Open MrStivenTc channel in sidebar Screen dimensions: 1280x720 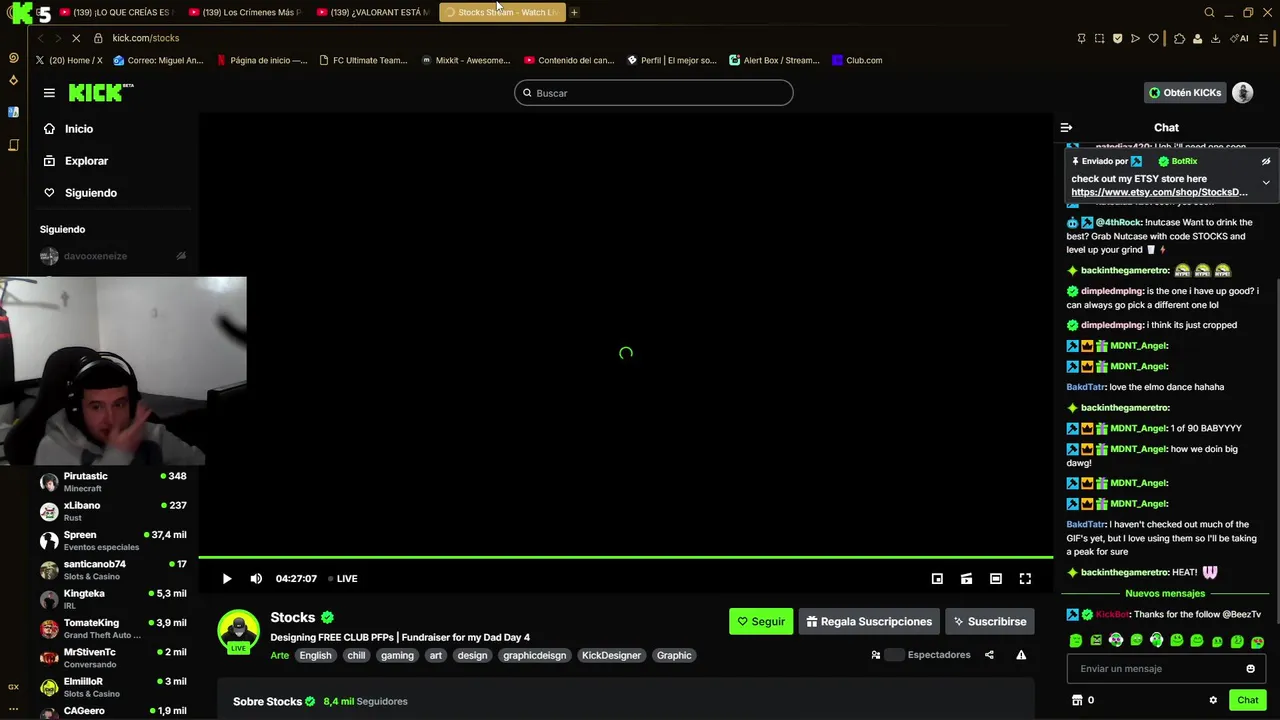(x=113, y=658)
